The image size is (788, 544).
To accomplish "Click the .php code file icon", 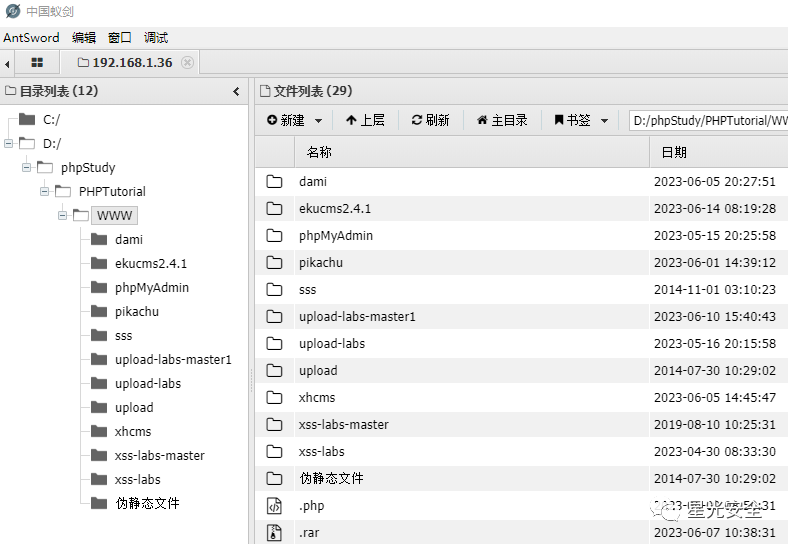I will tap(274, 506).
